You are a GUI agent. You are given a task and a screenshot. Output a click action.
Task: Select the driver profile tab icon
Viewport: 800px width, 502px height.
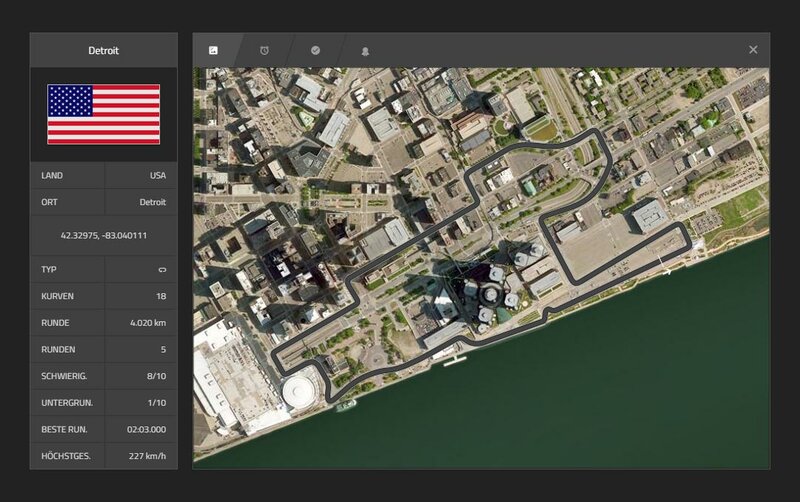click(x=366, y=50)
